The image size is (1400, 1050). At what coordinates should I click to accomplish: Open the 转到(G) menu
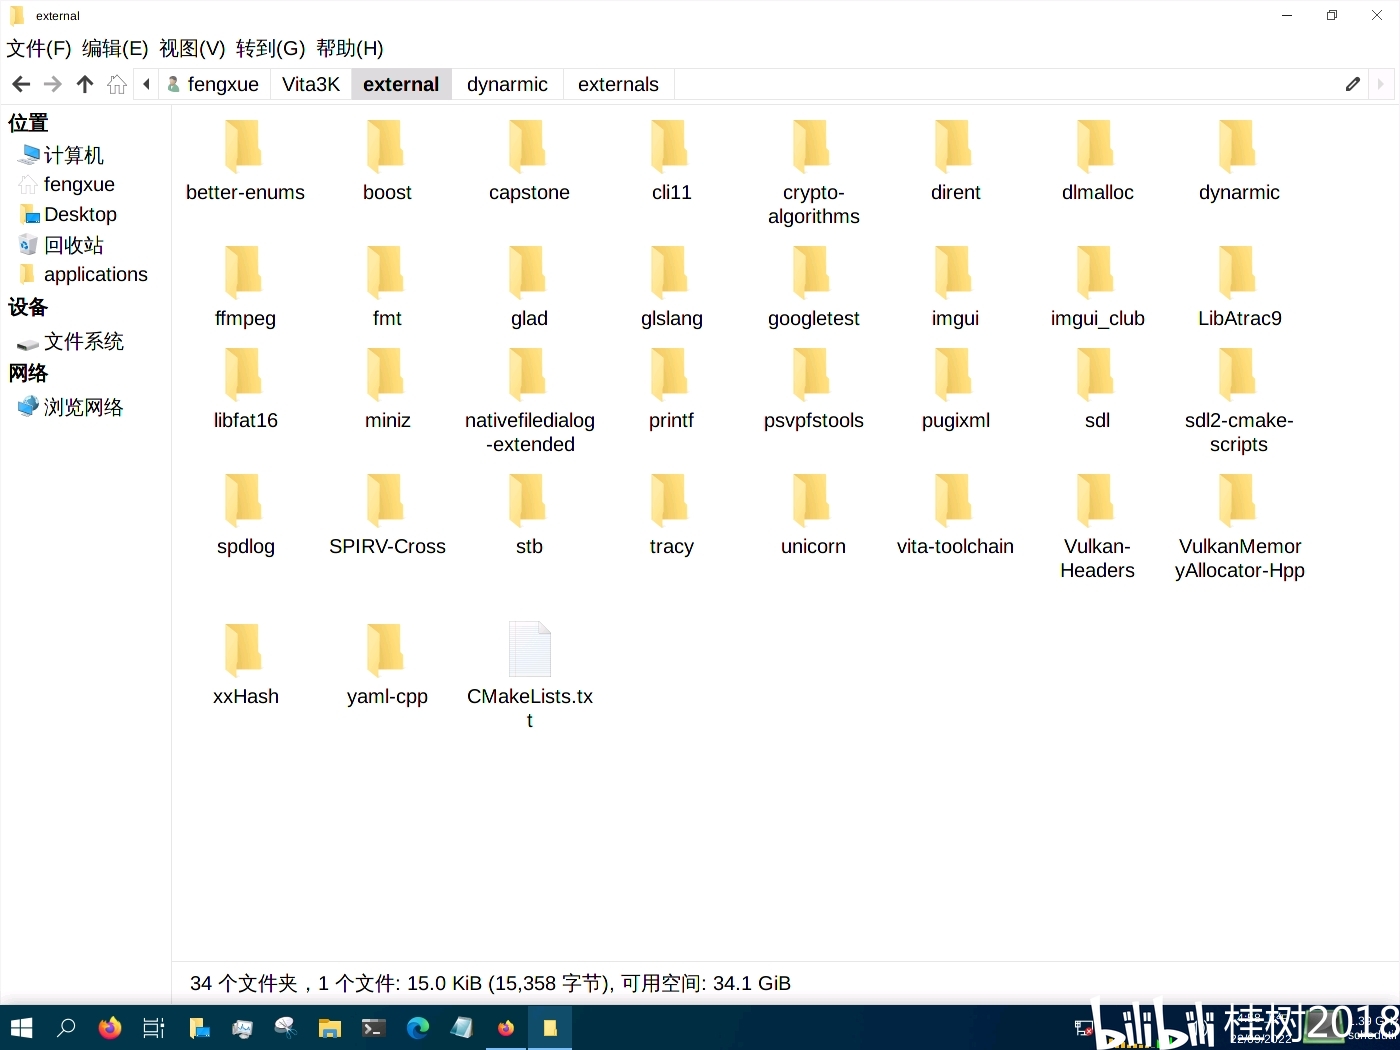click(x=270, y=48)
